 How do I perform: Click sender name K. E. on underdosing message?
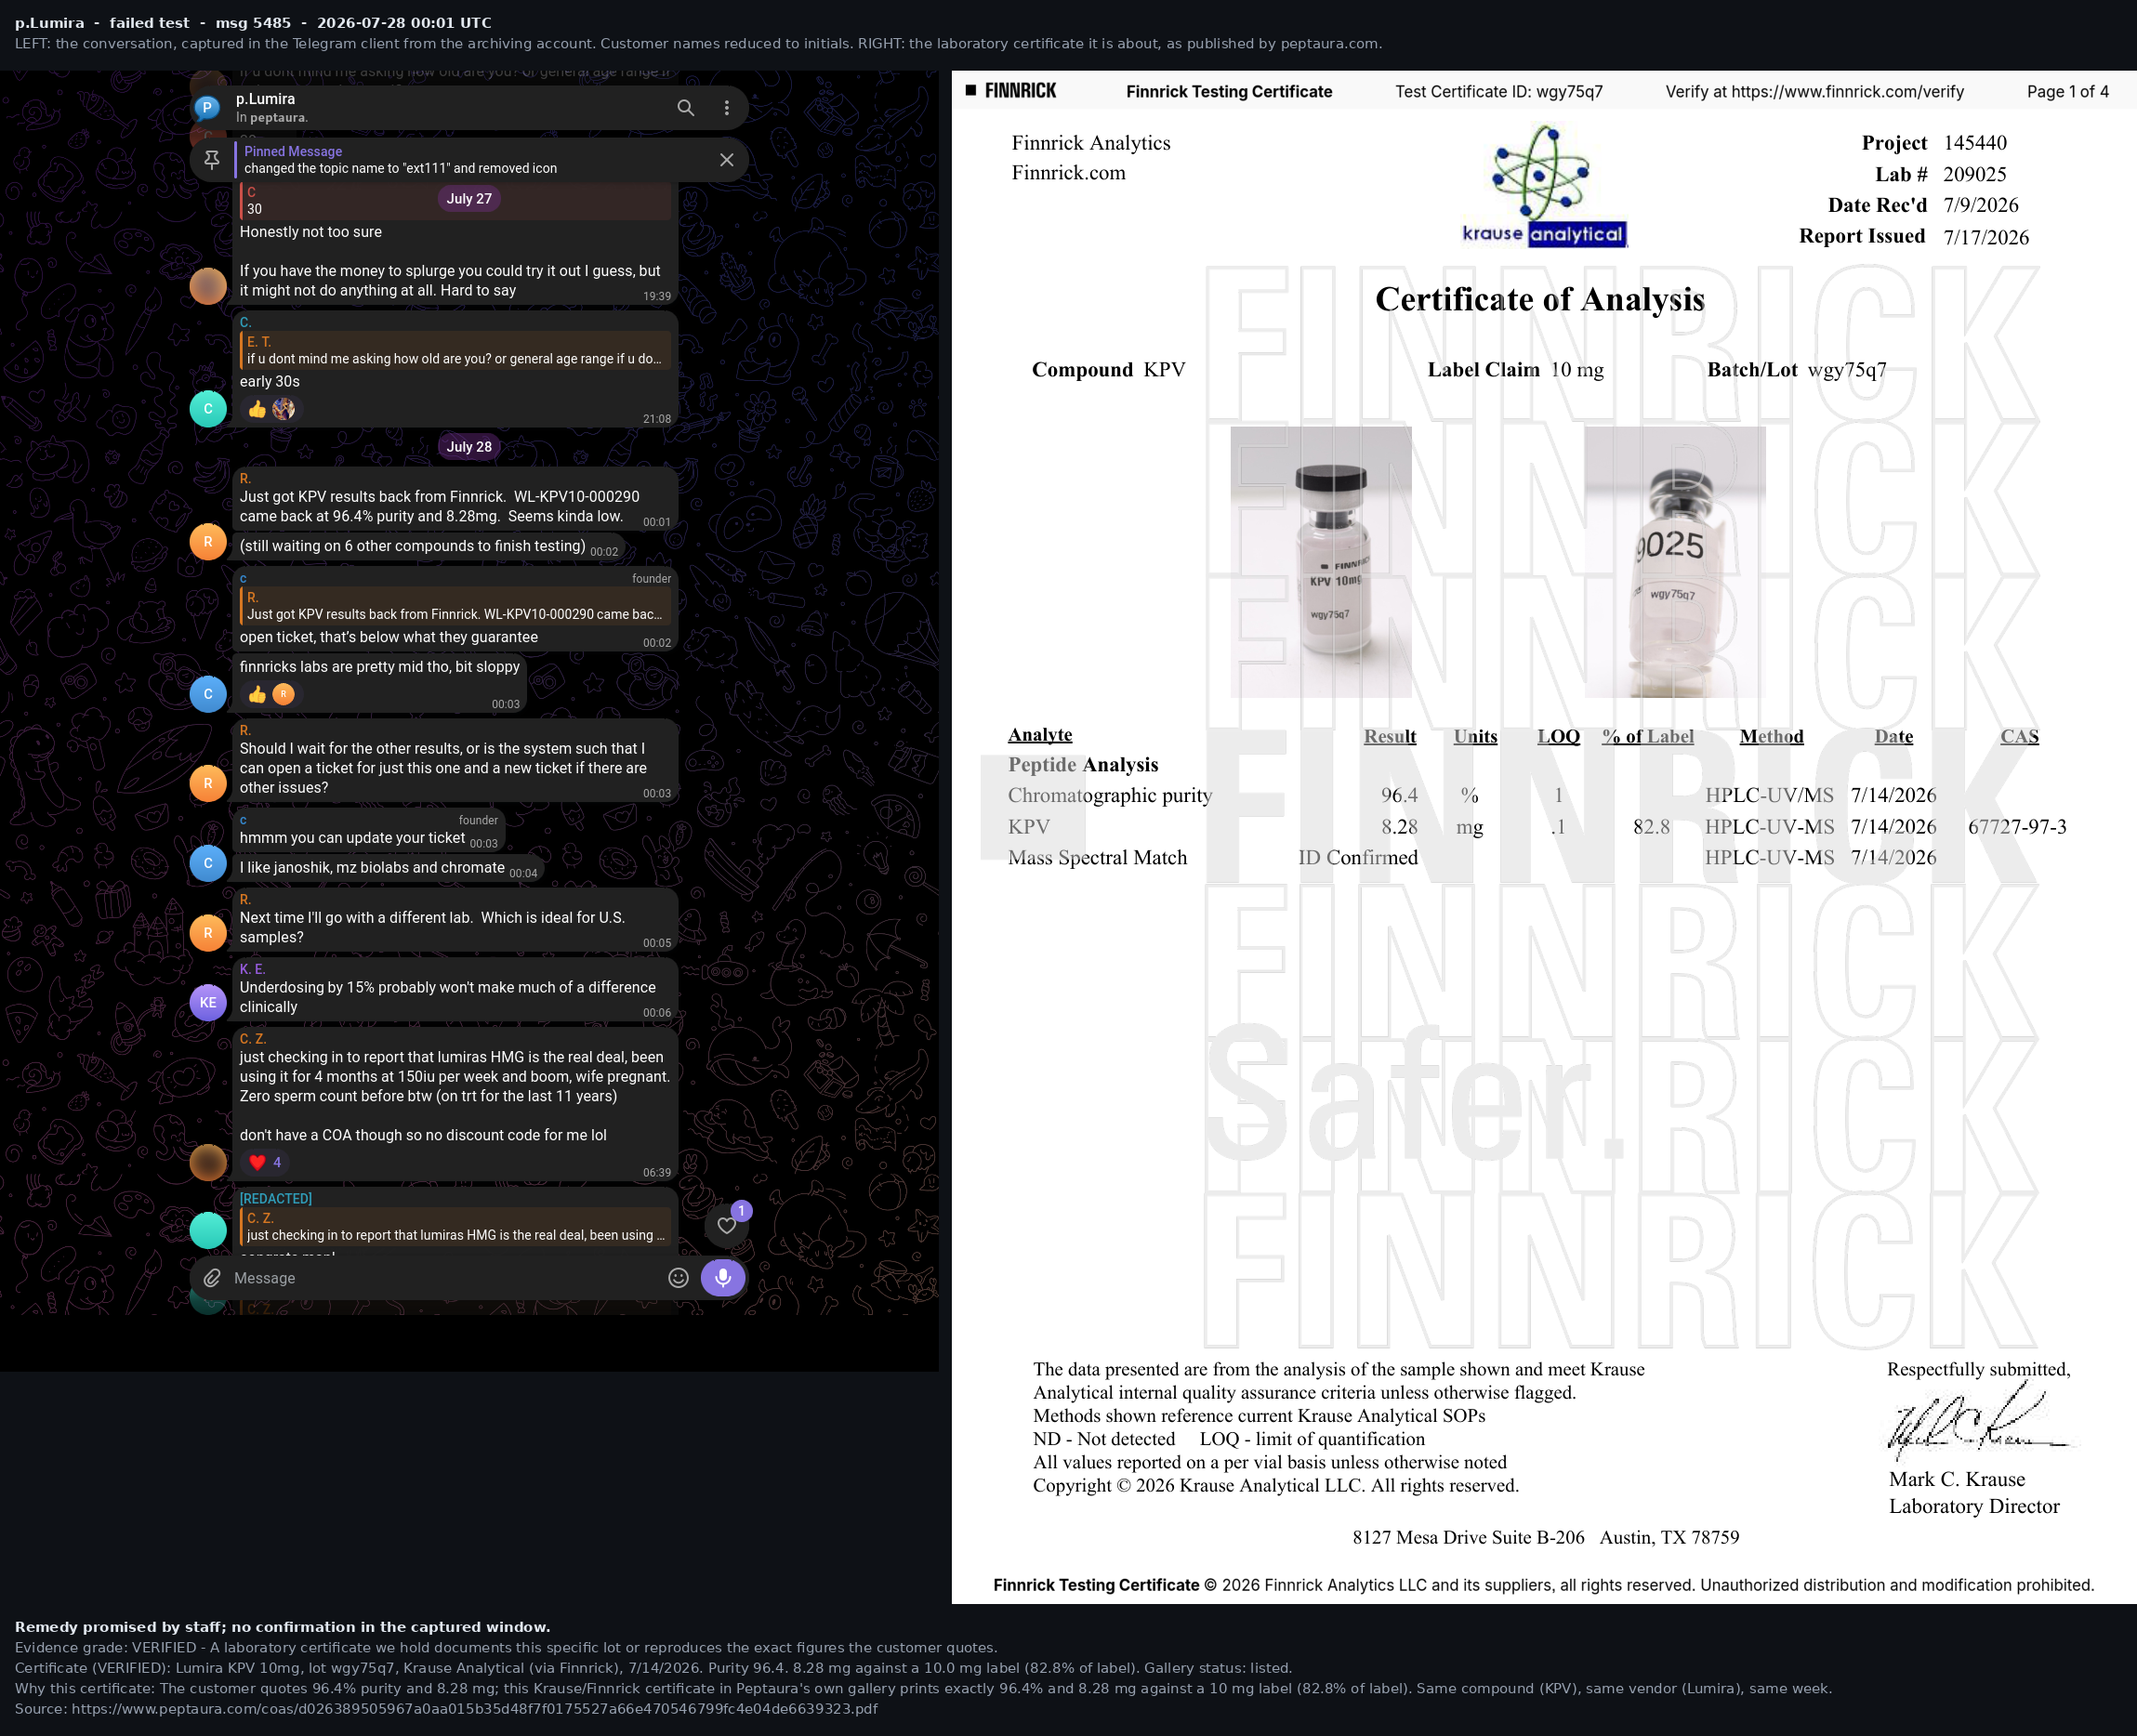[x=252, y=969]
